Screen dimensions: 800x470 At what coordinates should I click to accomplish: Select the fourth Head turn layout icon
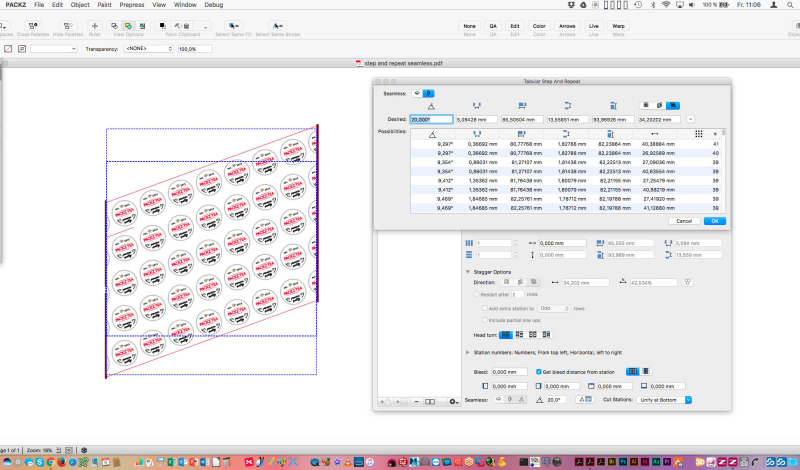(546, 335)
